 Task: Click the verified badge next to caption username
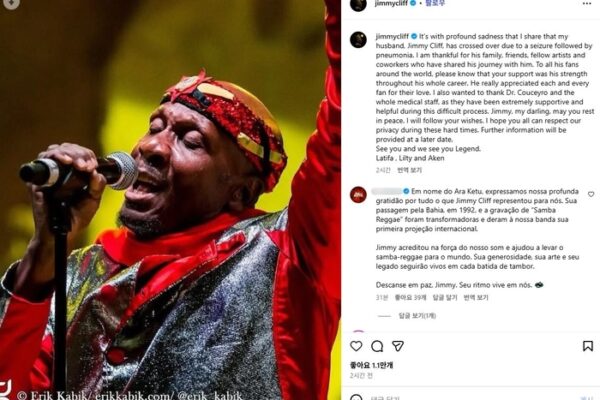pyautogui.click(x=414, y=36)
